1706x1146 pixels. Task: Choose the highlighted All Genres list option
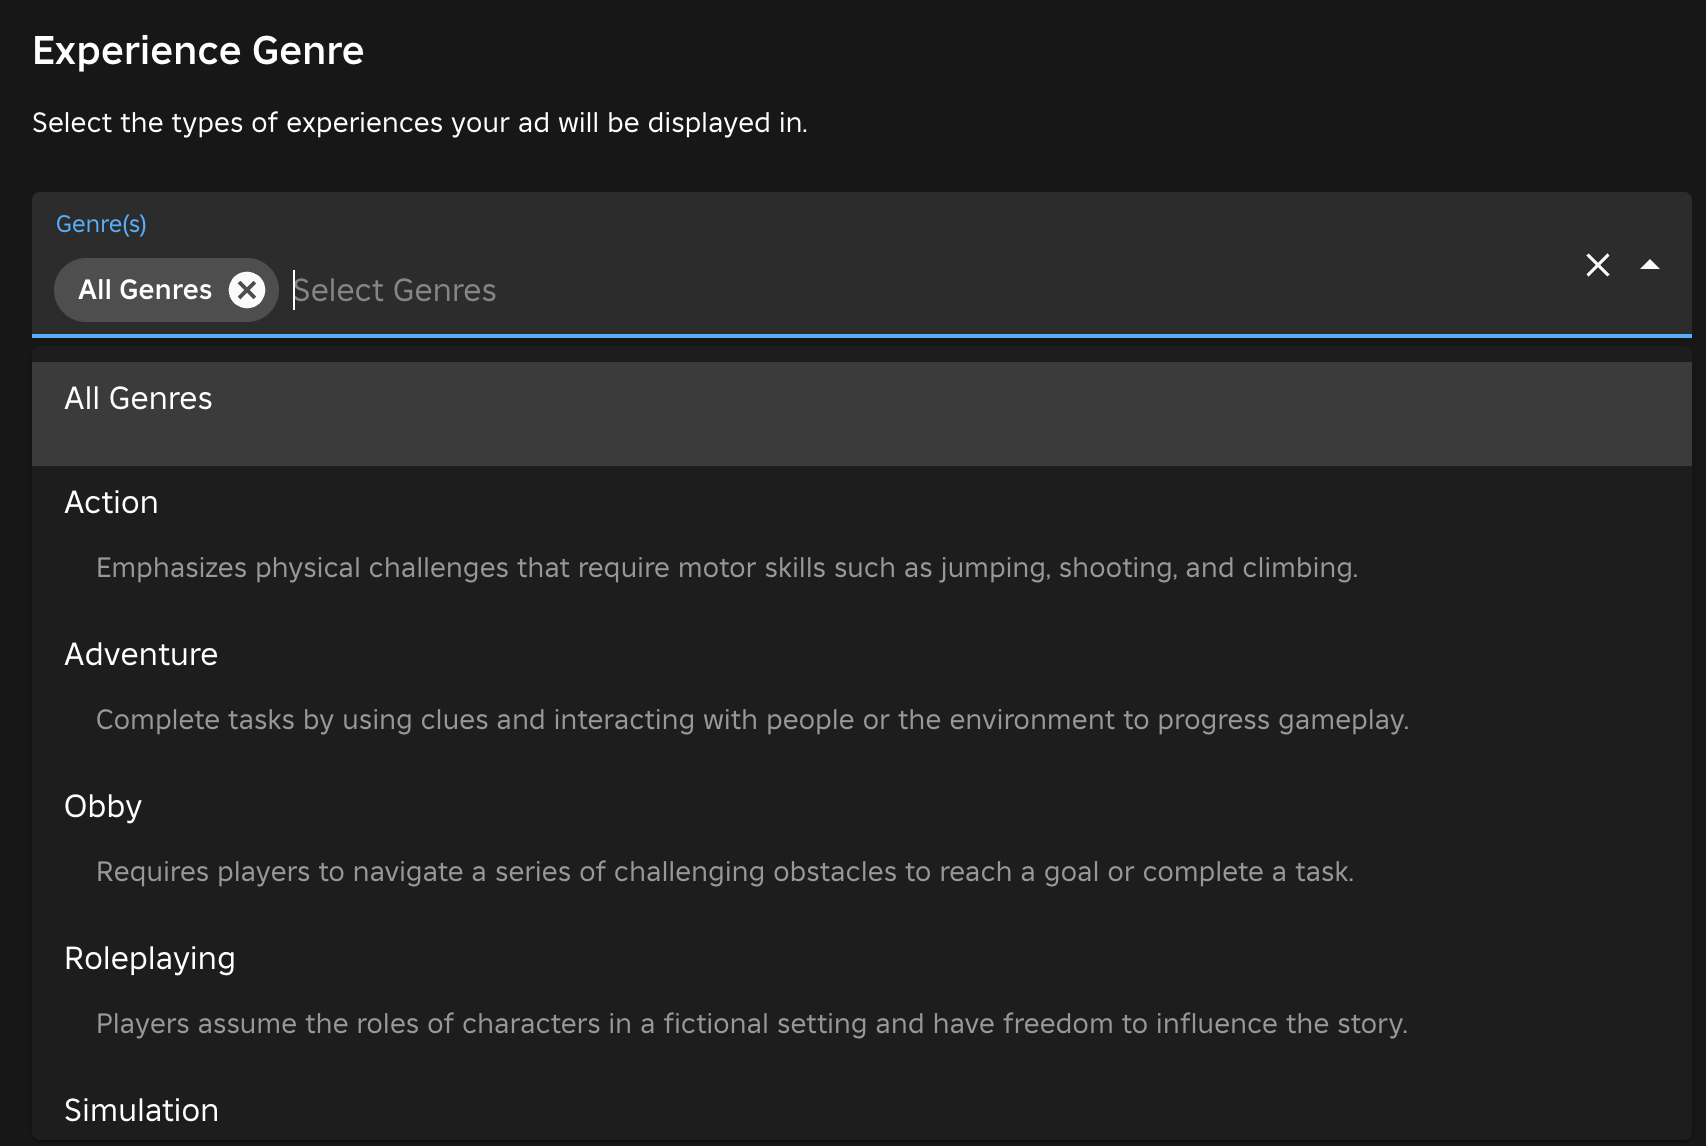(138, 399)
